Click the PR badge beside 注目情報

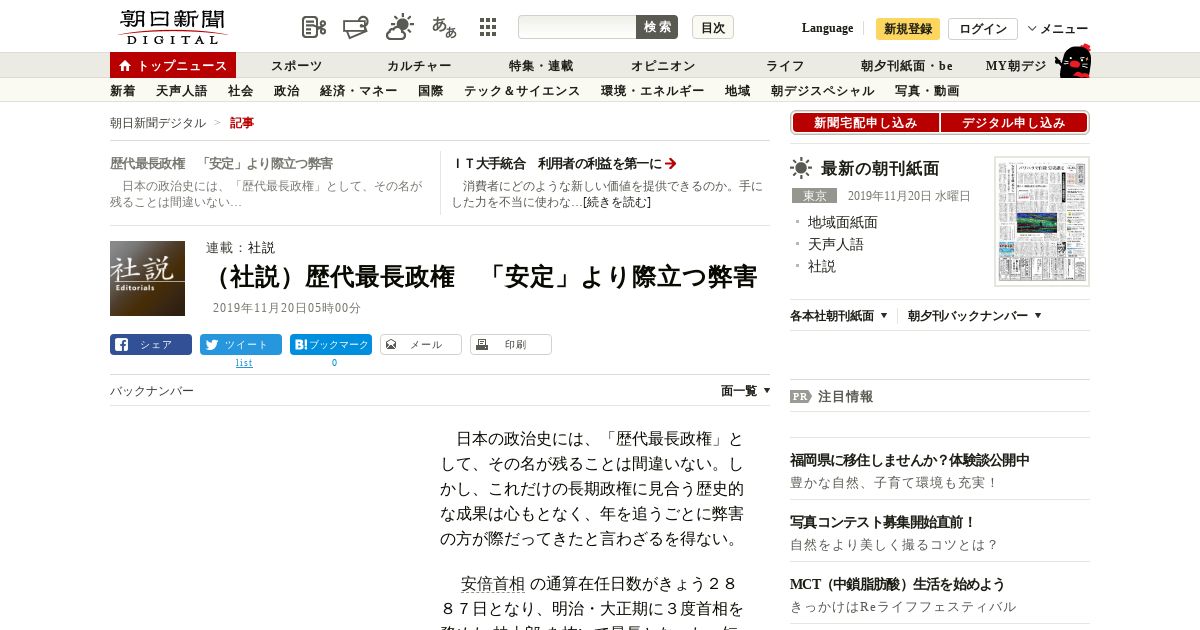pyautogui.click(x=801, y=396)
